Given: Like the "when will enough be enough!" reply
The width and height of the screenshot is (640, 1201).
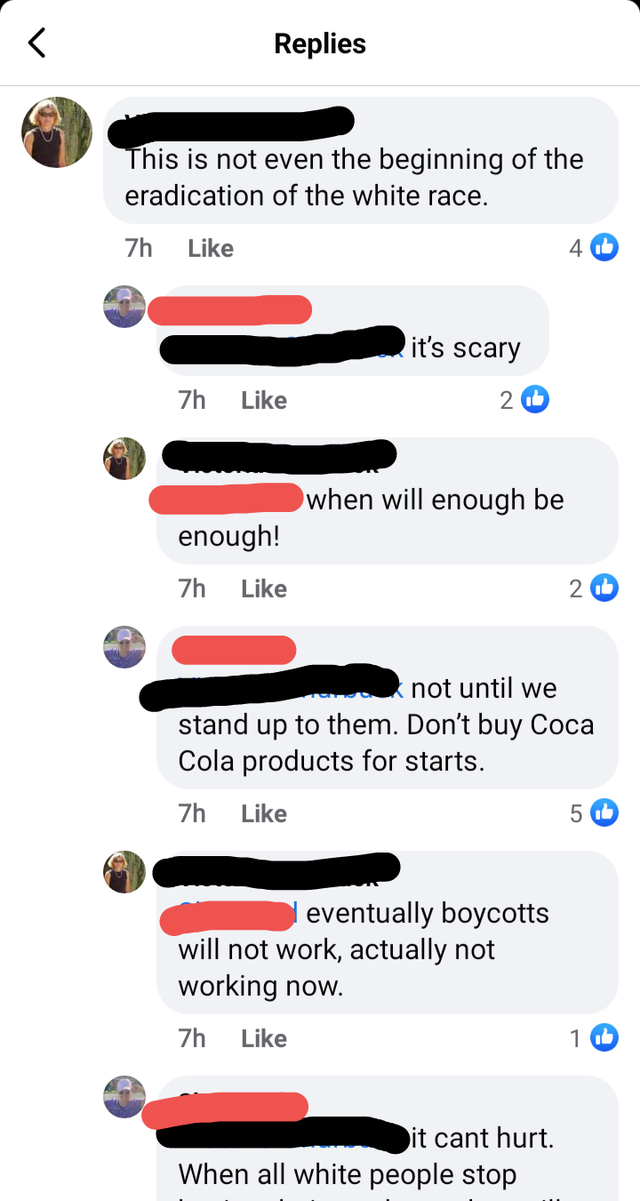Looking at the screenshot, I should click(x=264, y=589).
